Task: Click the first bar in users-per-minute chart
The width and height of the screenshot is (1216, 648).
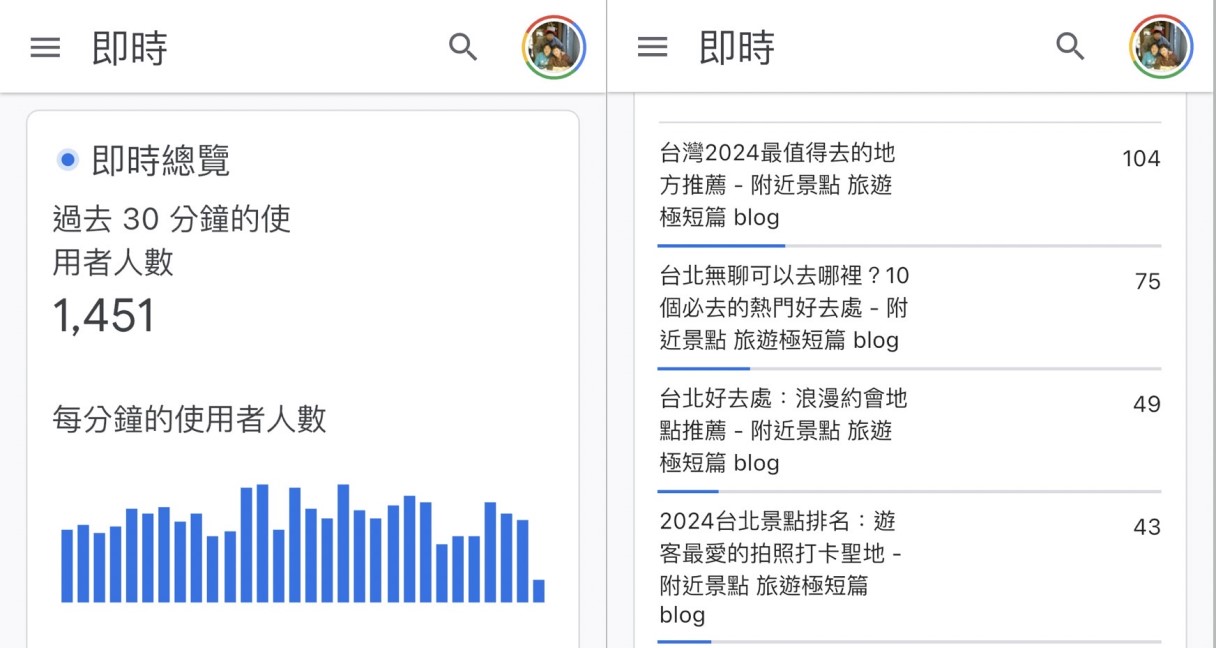Action: (67, 566)
